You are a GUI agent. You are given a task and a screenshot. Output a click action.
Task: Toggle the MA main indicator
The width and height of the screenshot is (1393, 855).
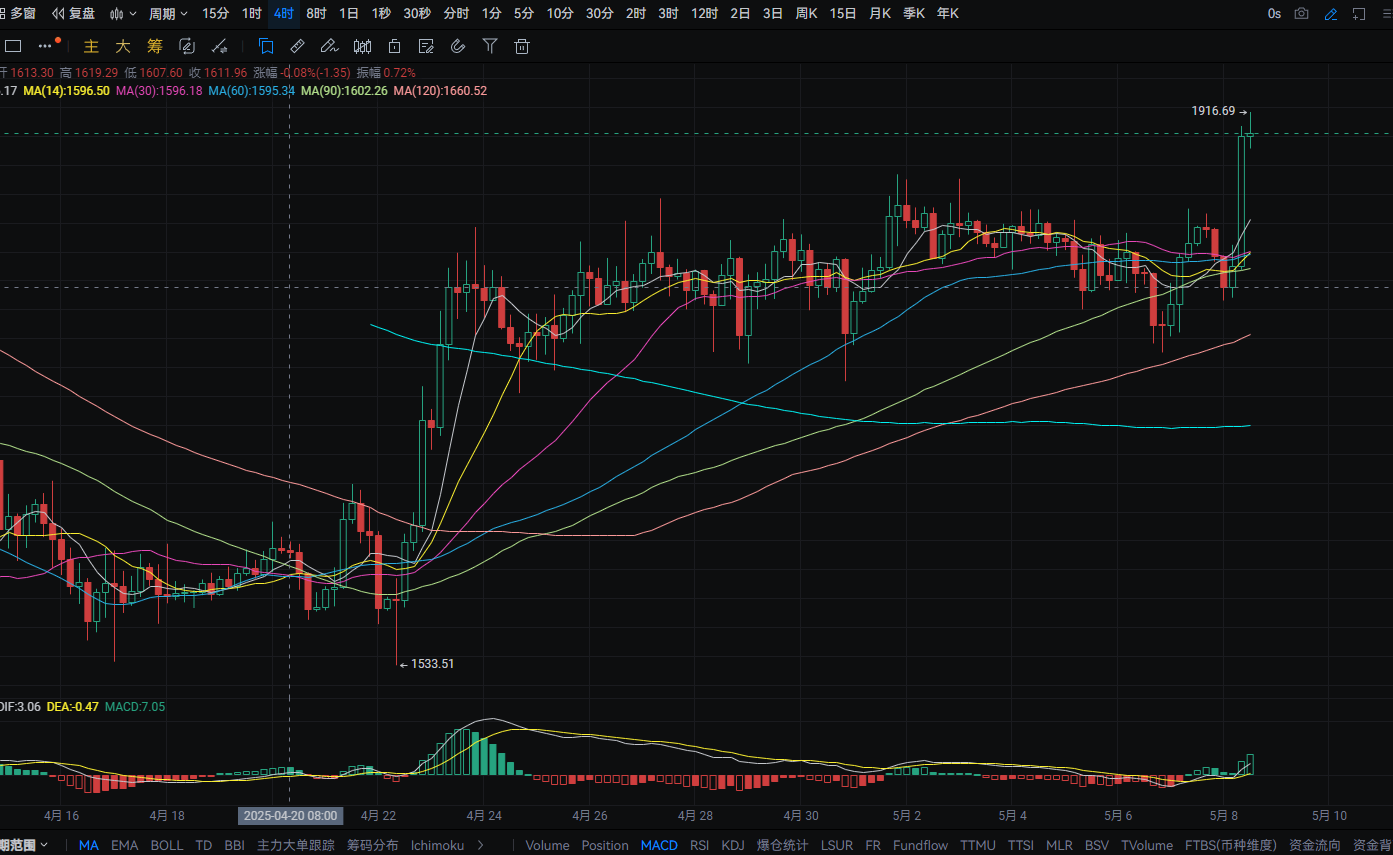(x=89, y=845)
